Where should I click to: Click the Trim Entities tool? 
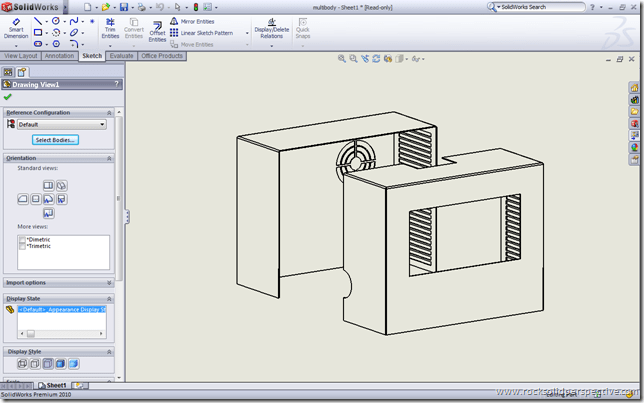(x=110, y=28)
